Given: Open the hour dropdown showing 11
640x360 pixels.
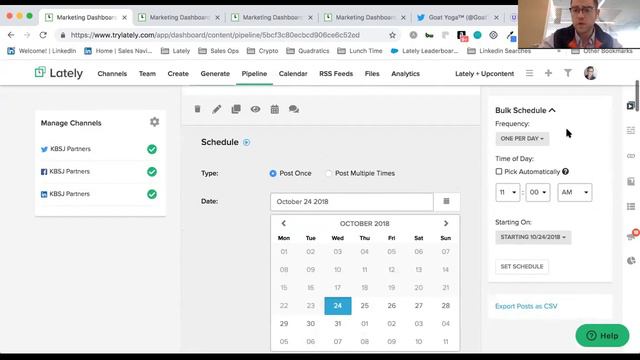Looking at the screenshot, I should (x=507, y=192).
